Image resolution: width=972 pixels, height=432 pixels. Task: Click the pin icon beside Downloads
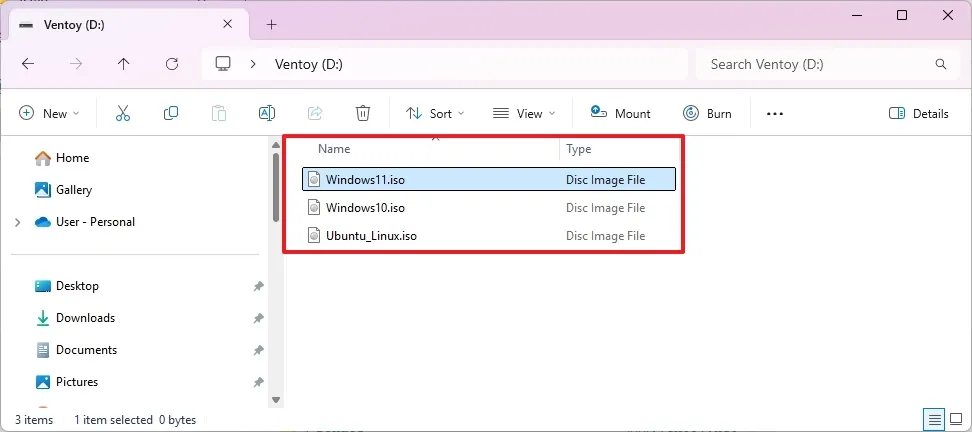258,319
